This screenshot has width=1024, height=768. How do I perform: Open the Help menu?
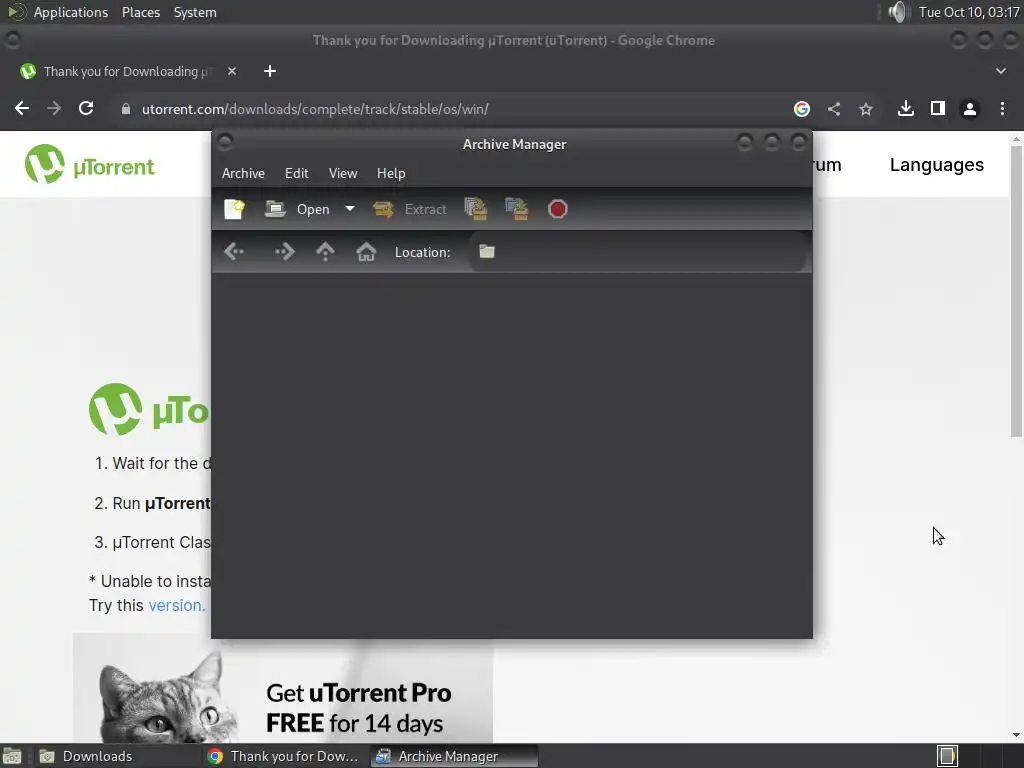(391, 173)
